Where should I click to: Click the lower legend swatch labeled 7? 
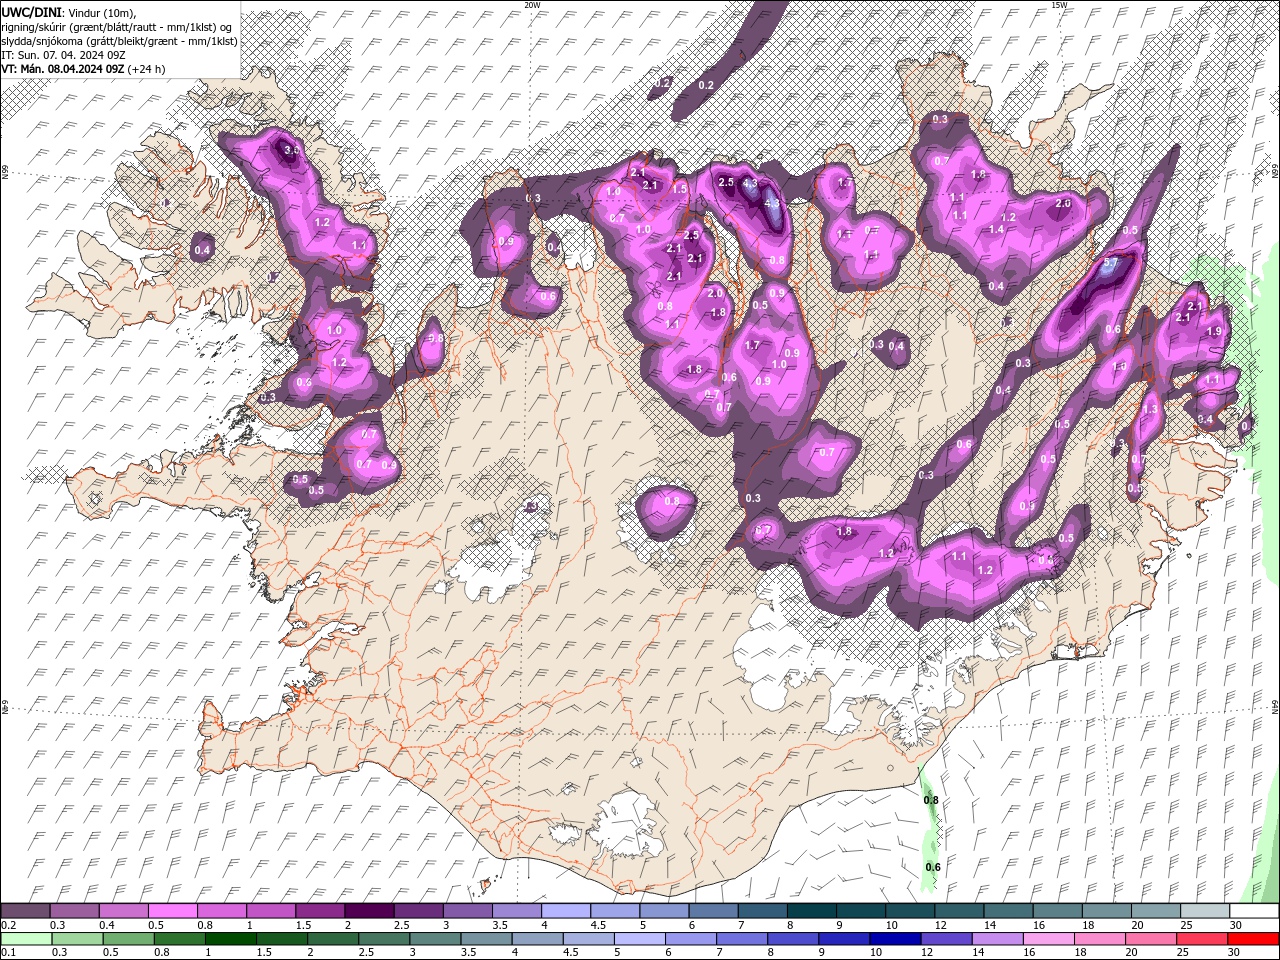pos(740,939)
